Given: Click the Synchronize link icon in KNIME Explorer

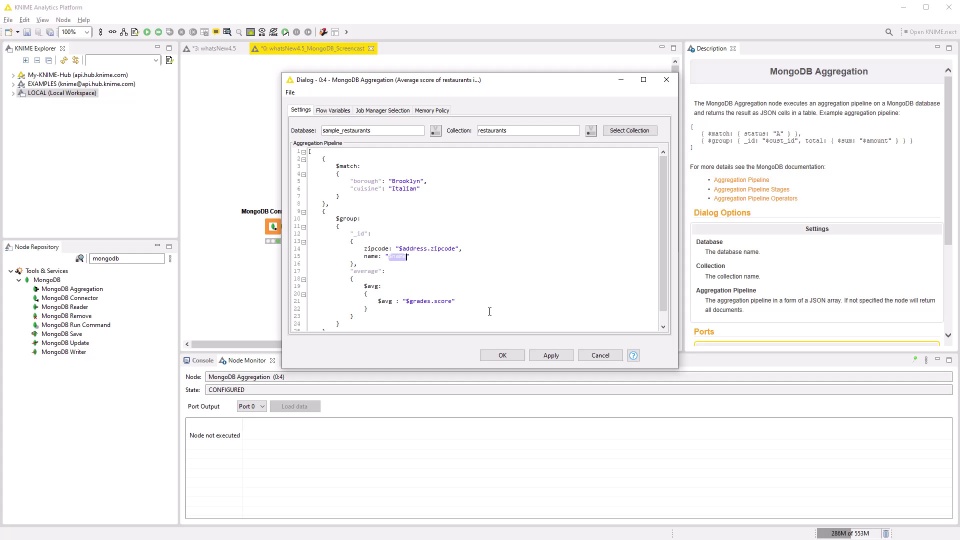Looking at the screenshot, I should [64, 60].
